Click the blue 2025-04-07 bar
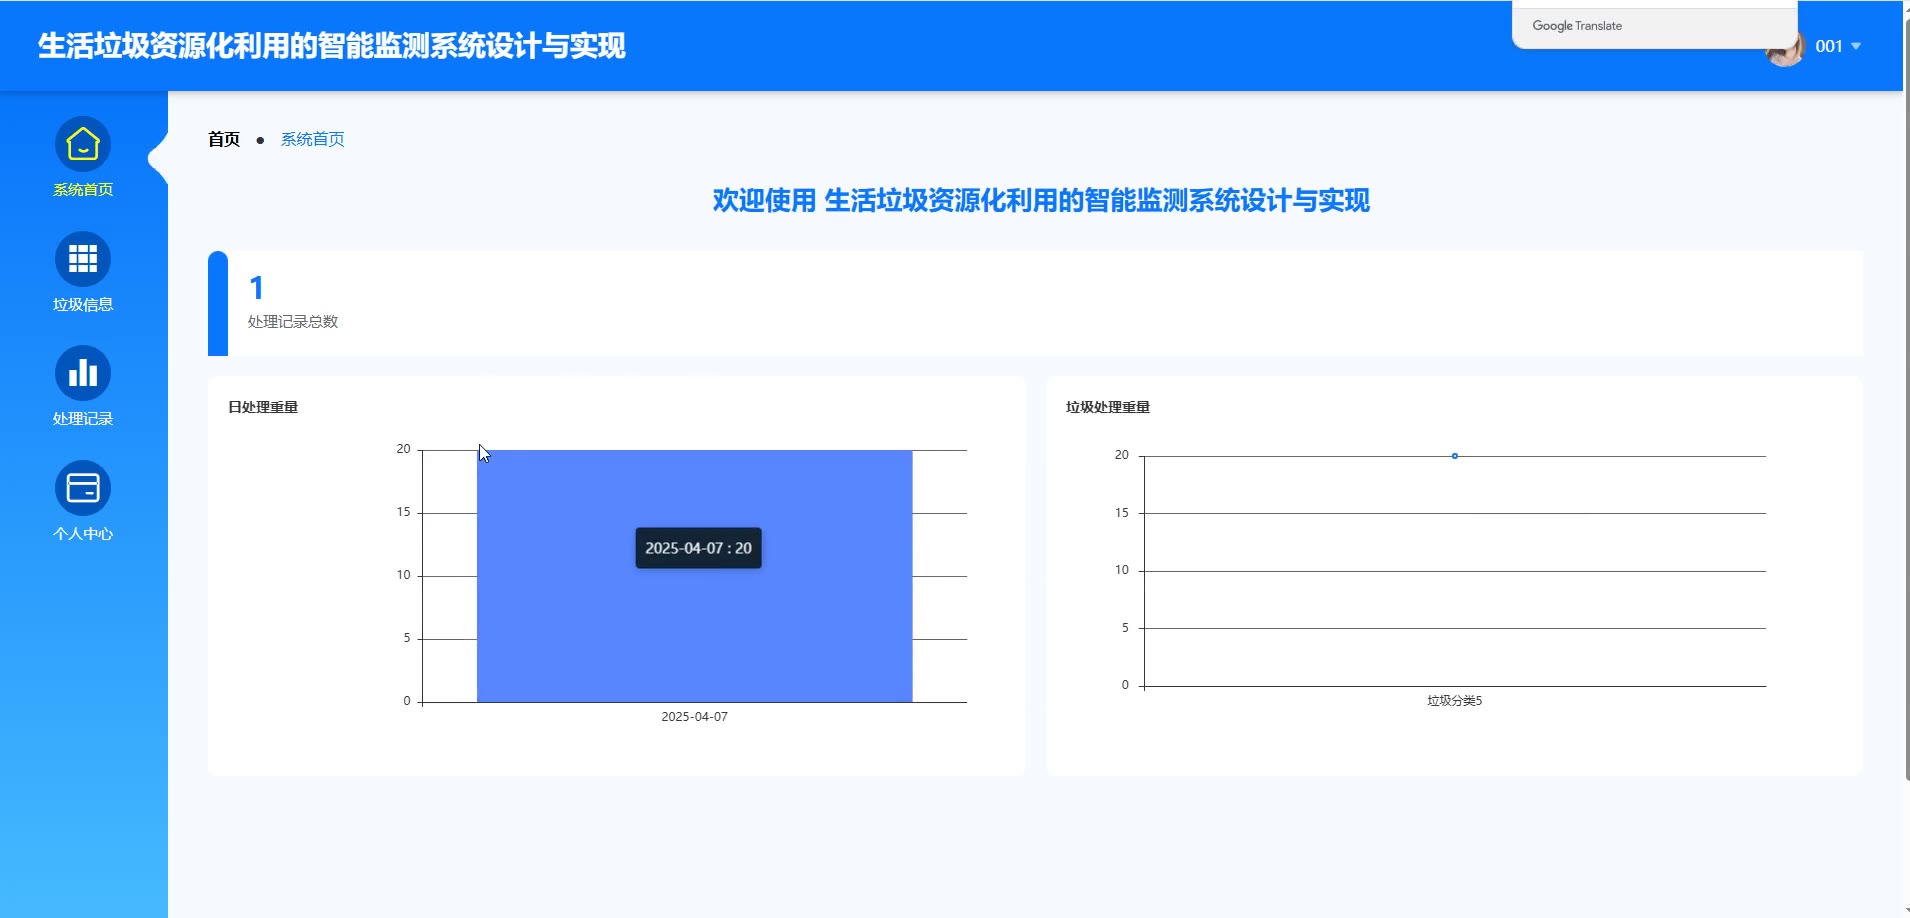This screenshot has width=1910, height=918. click(695, 576)
